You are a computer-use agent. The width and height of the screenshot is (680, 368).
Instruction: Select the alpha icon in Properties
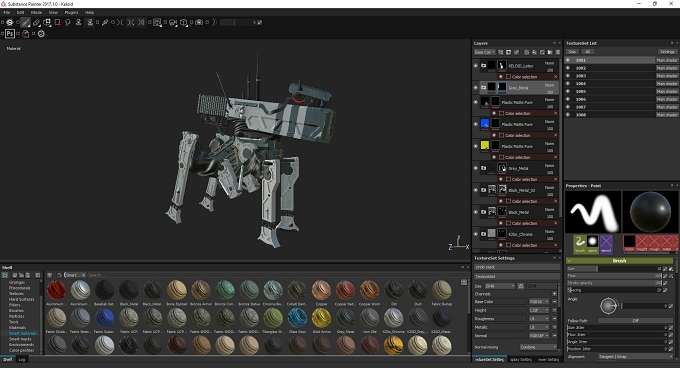(593, 244)
